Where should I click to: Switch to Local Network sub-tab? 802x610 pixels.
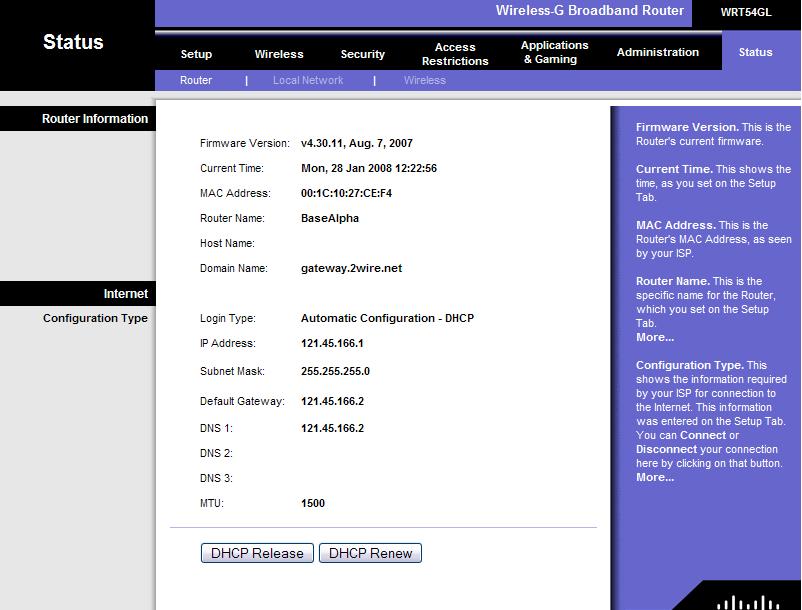click(x=308, y=80)
